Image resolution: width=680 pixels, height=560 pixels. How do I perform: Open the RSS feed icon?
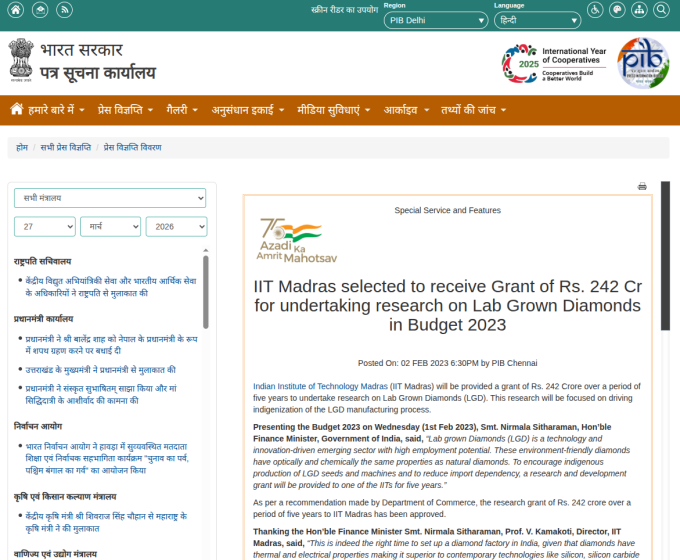64,10
